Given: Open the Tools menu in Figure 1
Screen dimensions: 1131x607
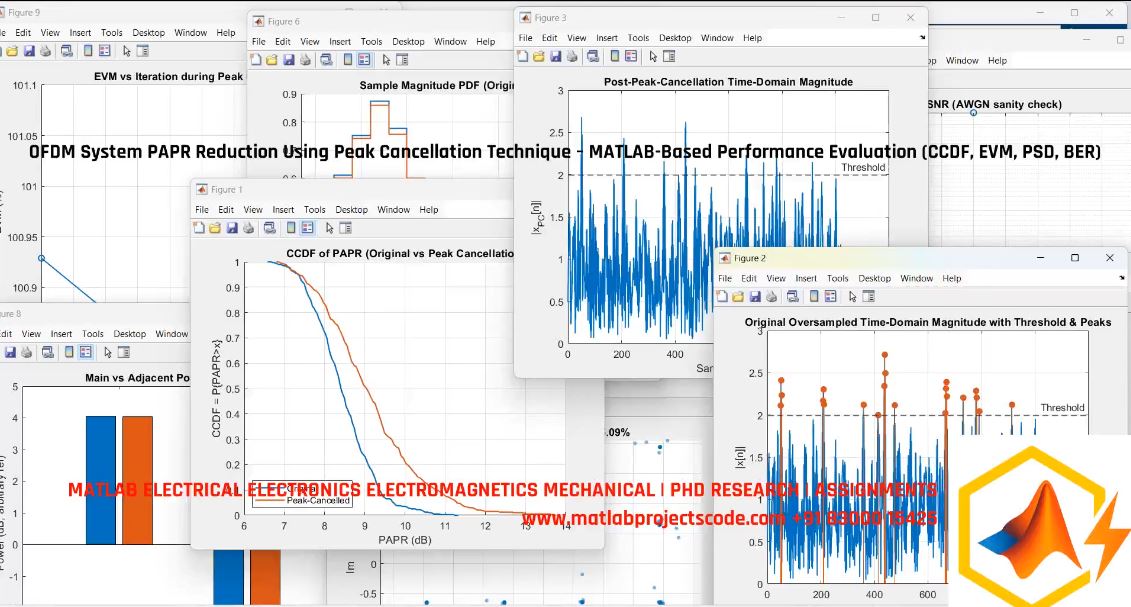Looking at the screenshot, I should 316,209.
